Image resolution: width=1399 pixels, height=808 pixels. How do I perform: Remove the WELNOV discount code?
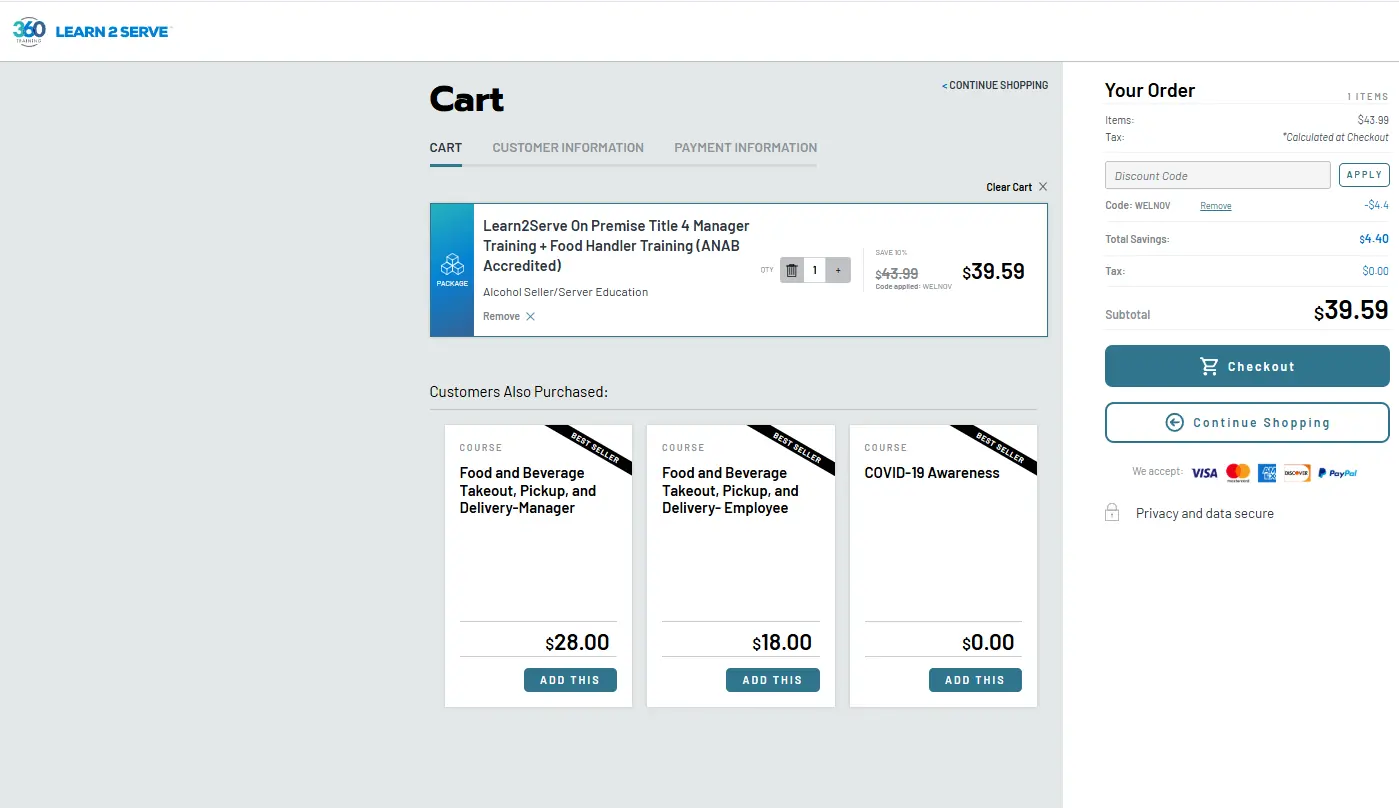coord(1215,206)
